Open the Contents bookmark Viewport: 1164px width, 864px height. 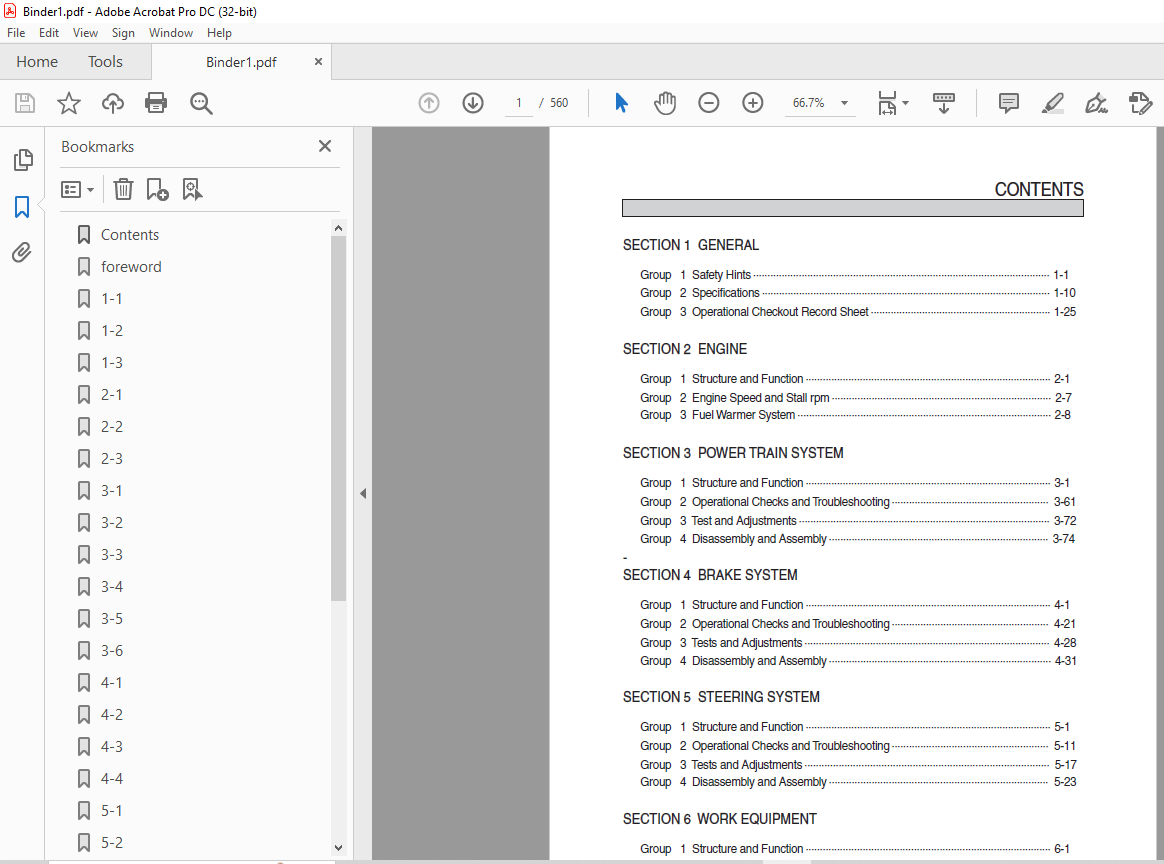point(130,235)
